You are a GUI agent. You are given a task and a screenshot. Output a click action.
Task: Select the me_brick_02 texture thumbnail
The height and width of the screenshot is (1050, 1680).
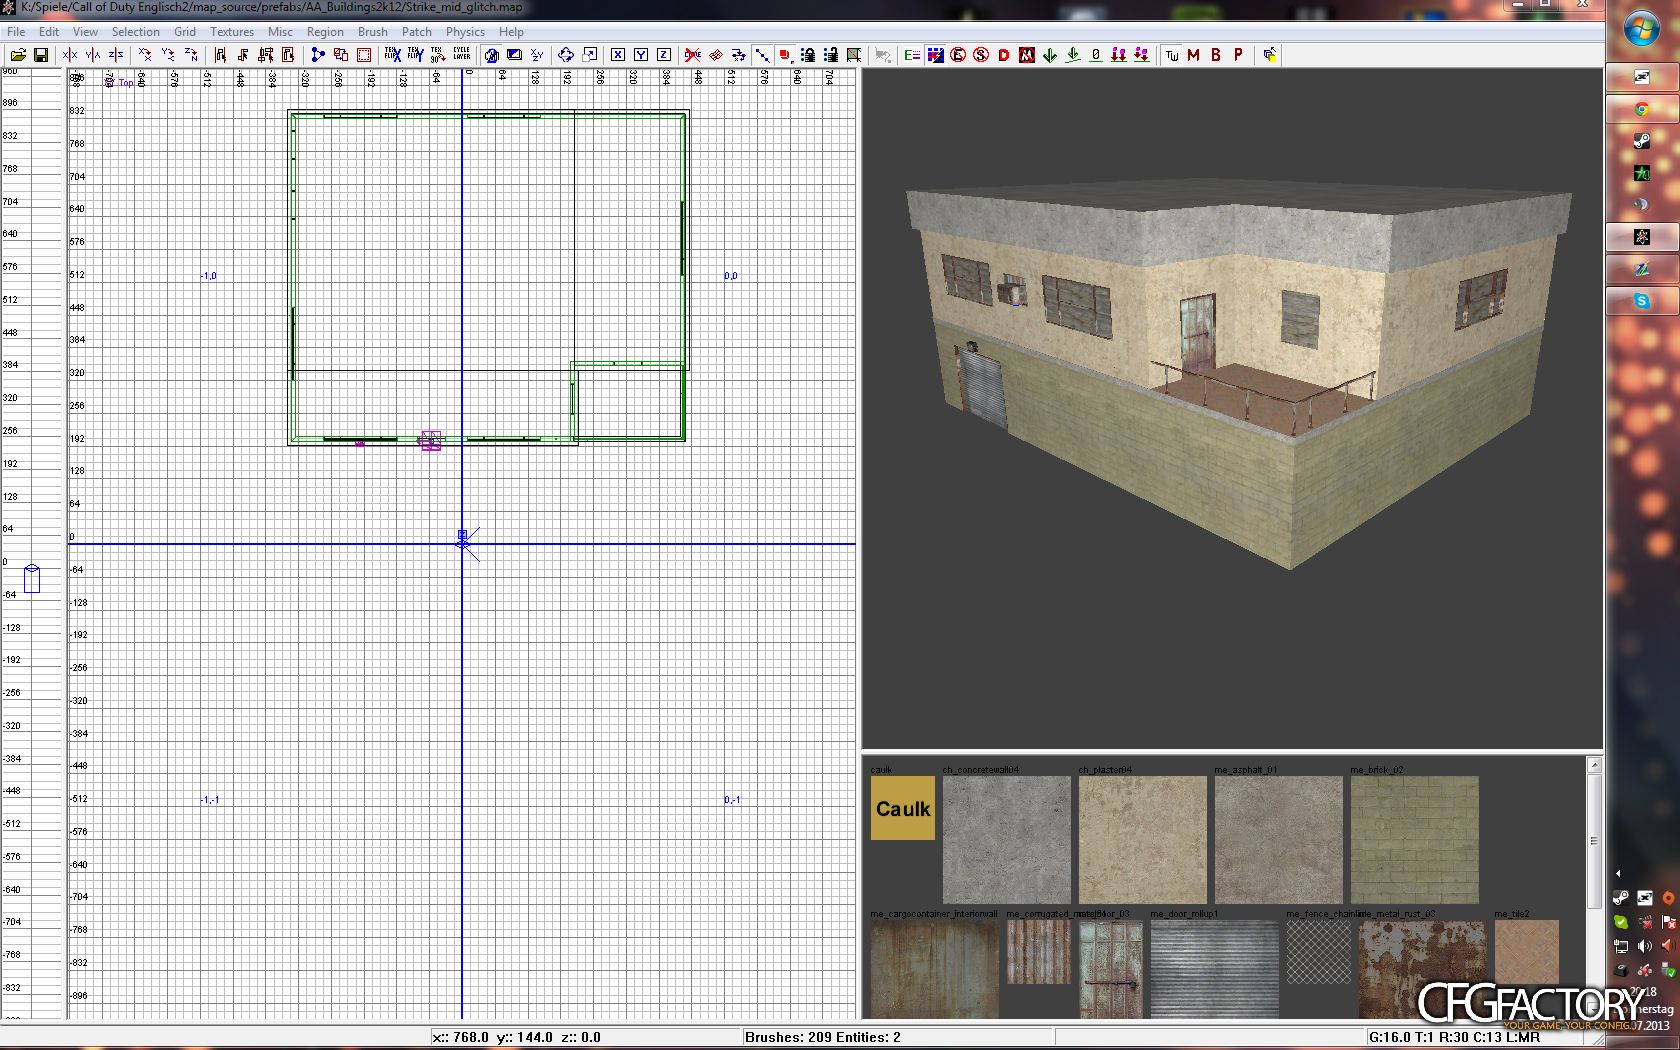point(1415,840)
